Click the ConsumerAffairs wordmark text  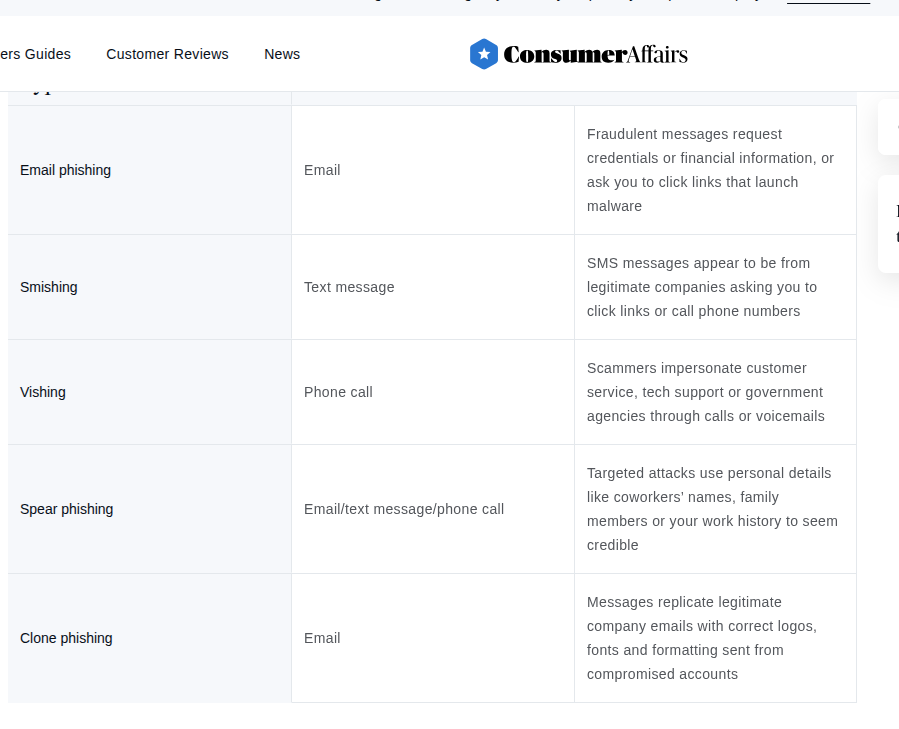point(595,54)
